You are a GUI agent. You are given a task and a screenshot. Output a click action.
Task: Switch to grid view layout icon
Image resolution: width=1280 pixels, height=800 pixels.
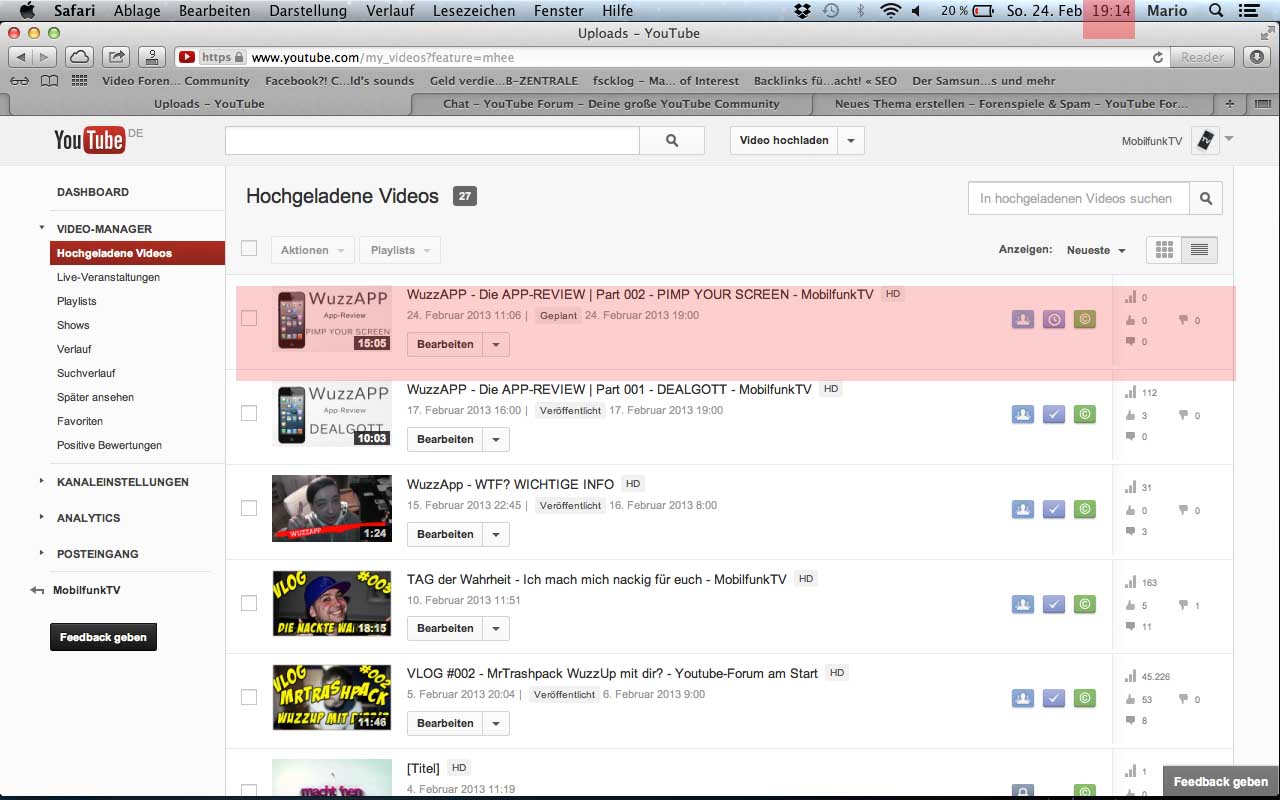1164,250
